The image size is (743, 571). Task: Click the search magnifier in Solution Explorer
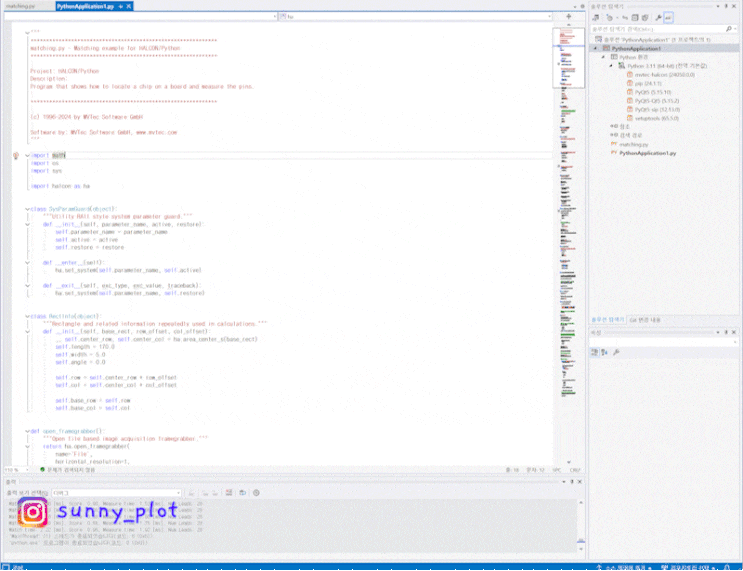click(729, 31)
